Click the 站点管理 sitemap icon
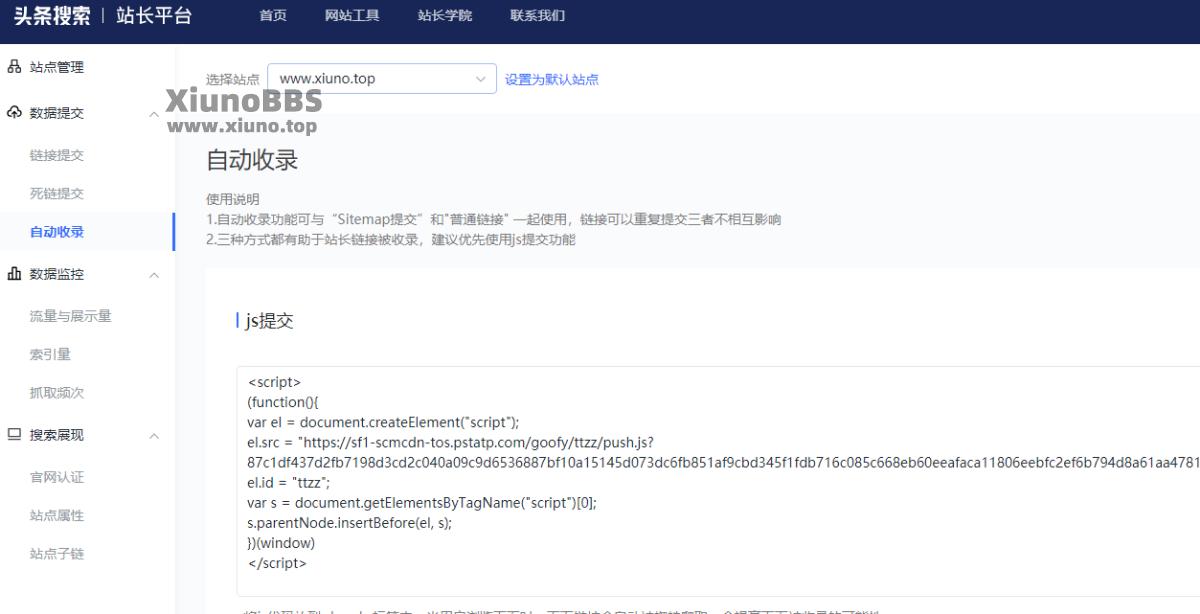The image size is (1200, 614). (x=14, y=67)
